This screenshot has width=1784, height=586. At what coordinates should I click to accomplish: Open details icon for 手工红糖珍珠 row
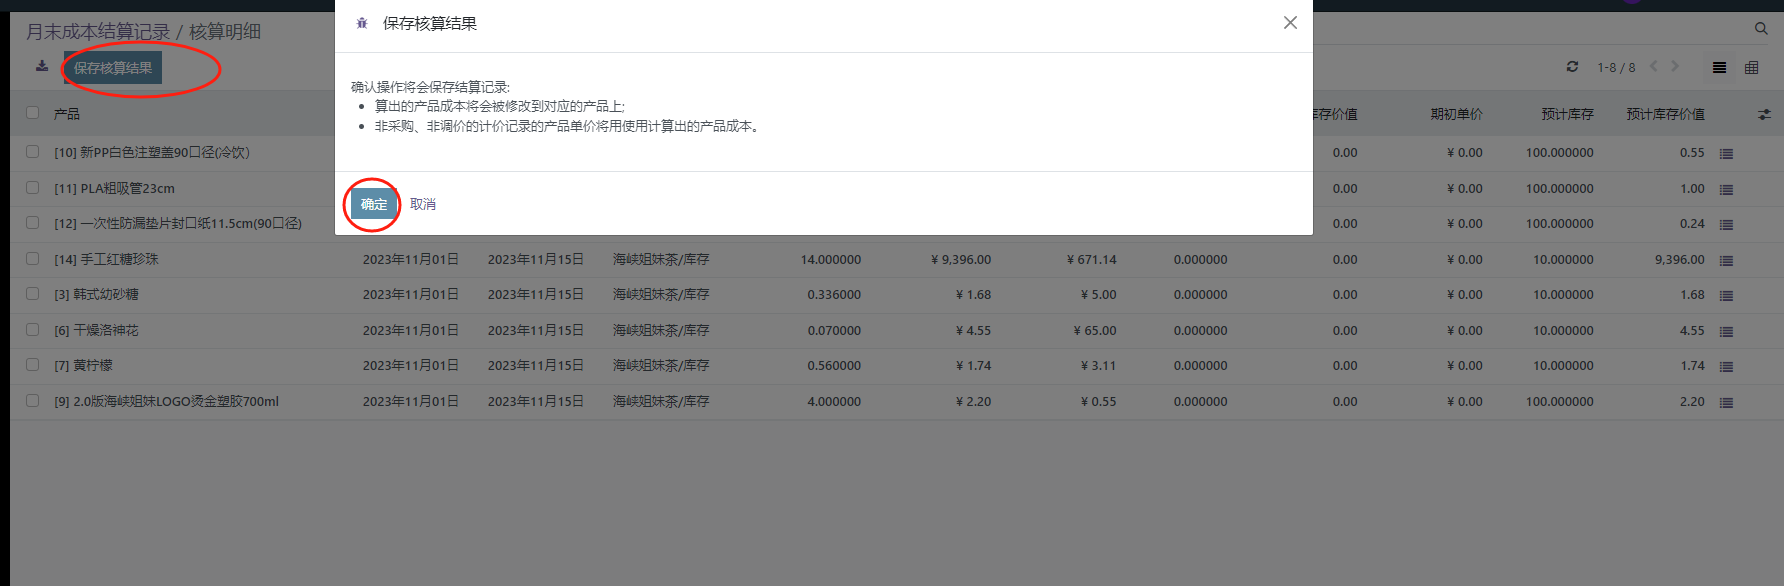[x=1726, y=260]
